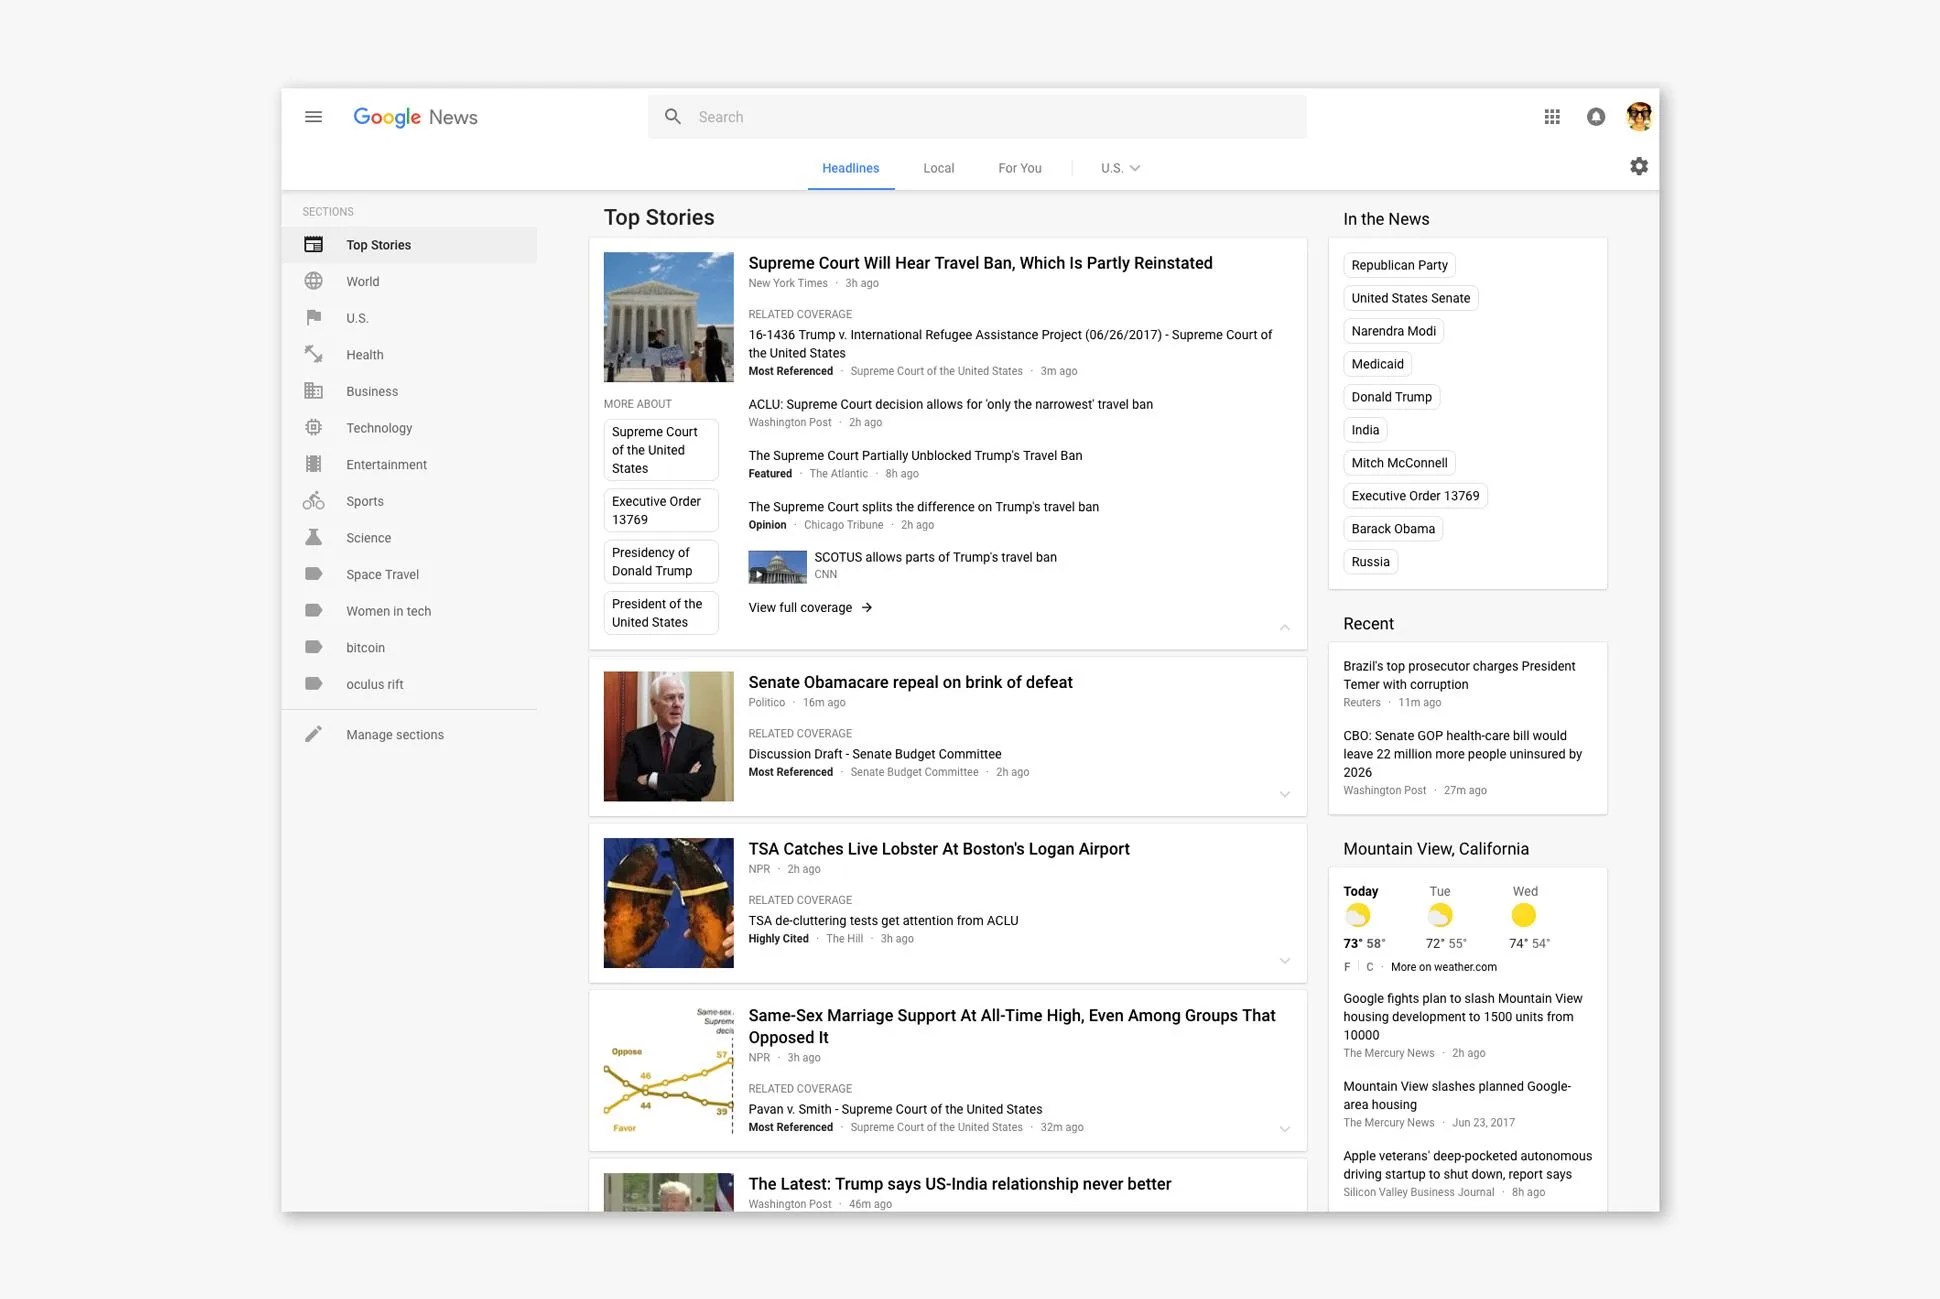The width and height of the screenshot is (1940, 1299).
Task: Switch weather temperature to Celsius
Action: (x=1369, y=966)
